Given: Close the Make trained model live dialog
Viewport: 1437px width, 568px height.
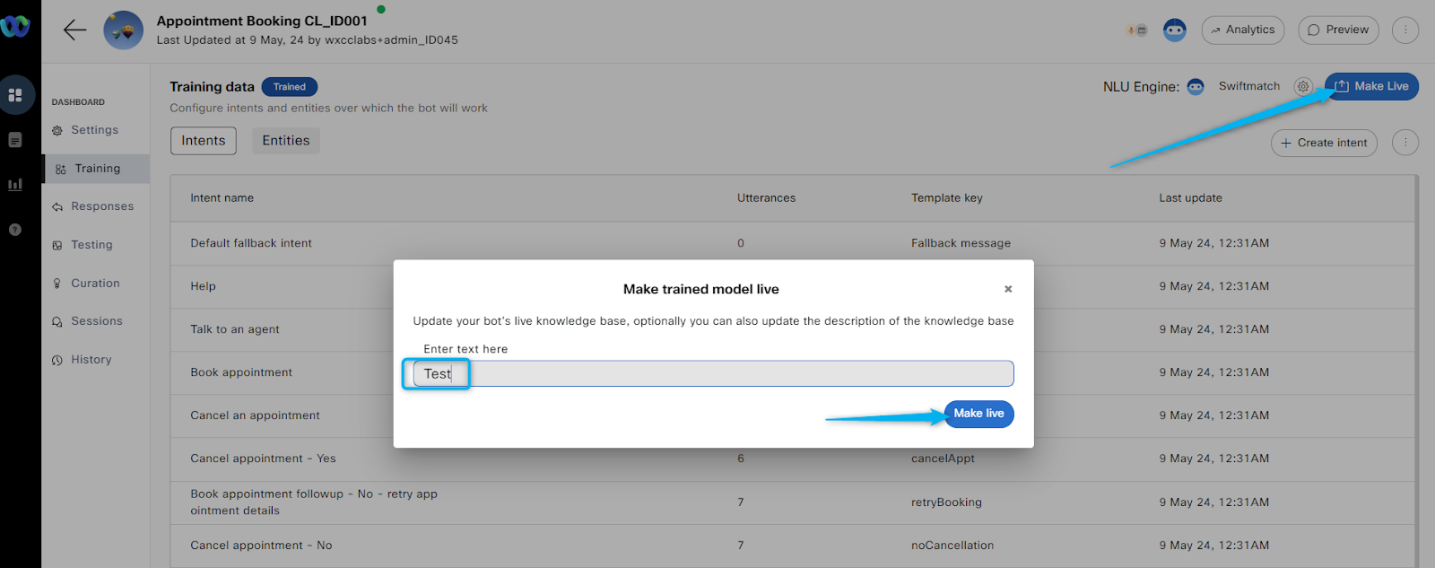Looking at the screenshot, I should coord(1008,289).
